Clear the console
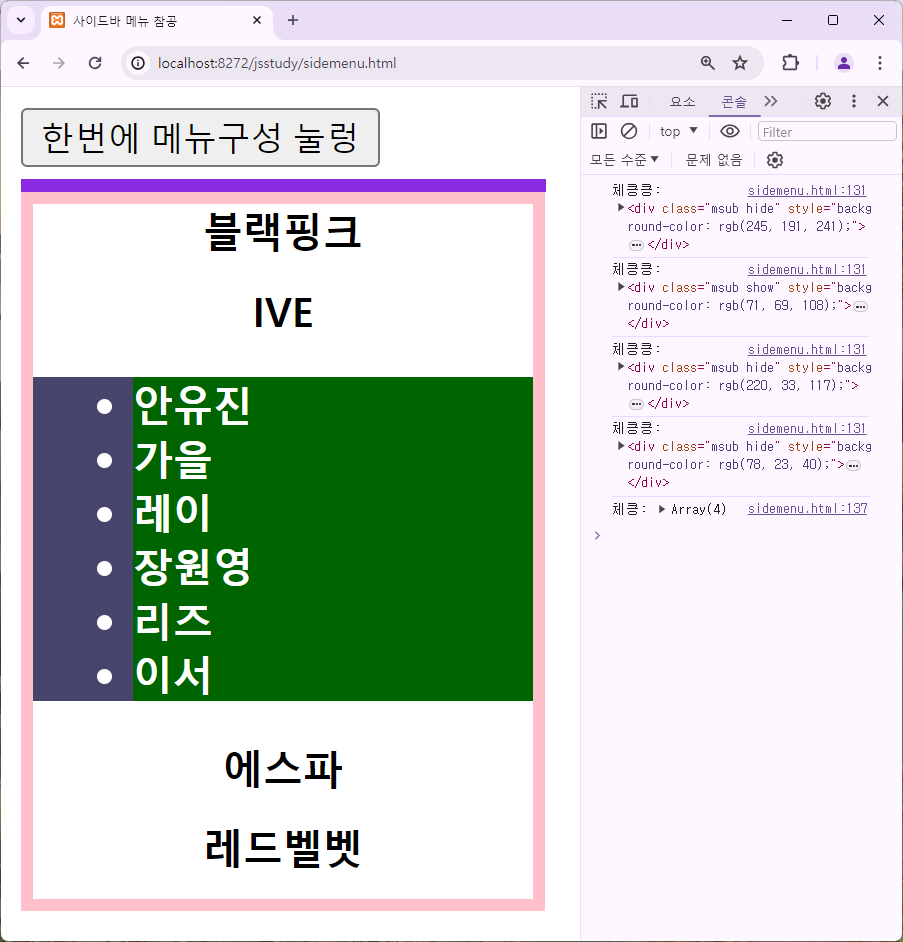The height and width of the screenshot is (942, 903). pyautogui.click(x=629, y=131)
